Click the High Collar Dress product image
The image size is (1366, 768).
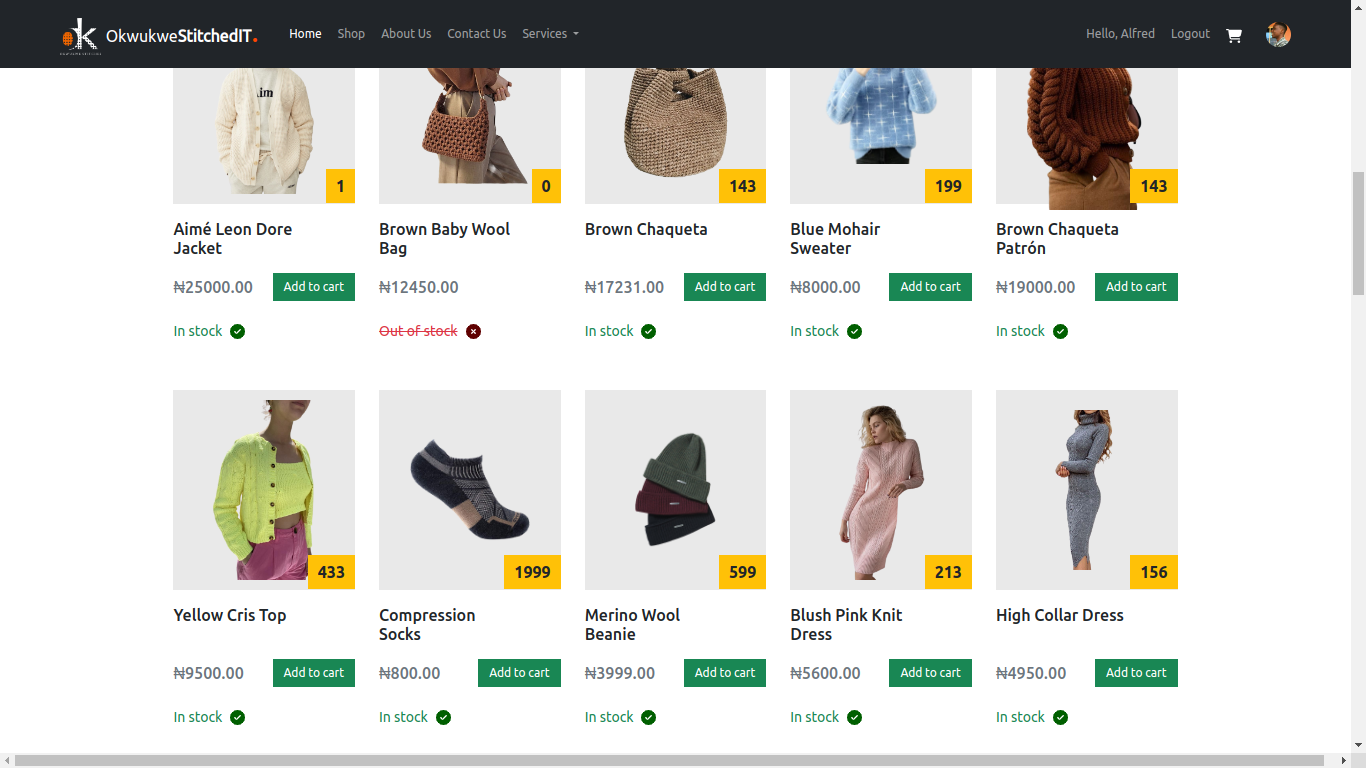[1087, 490]
